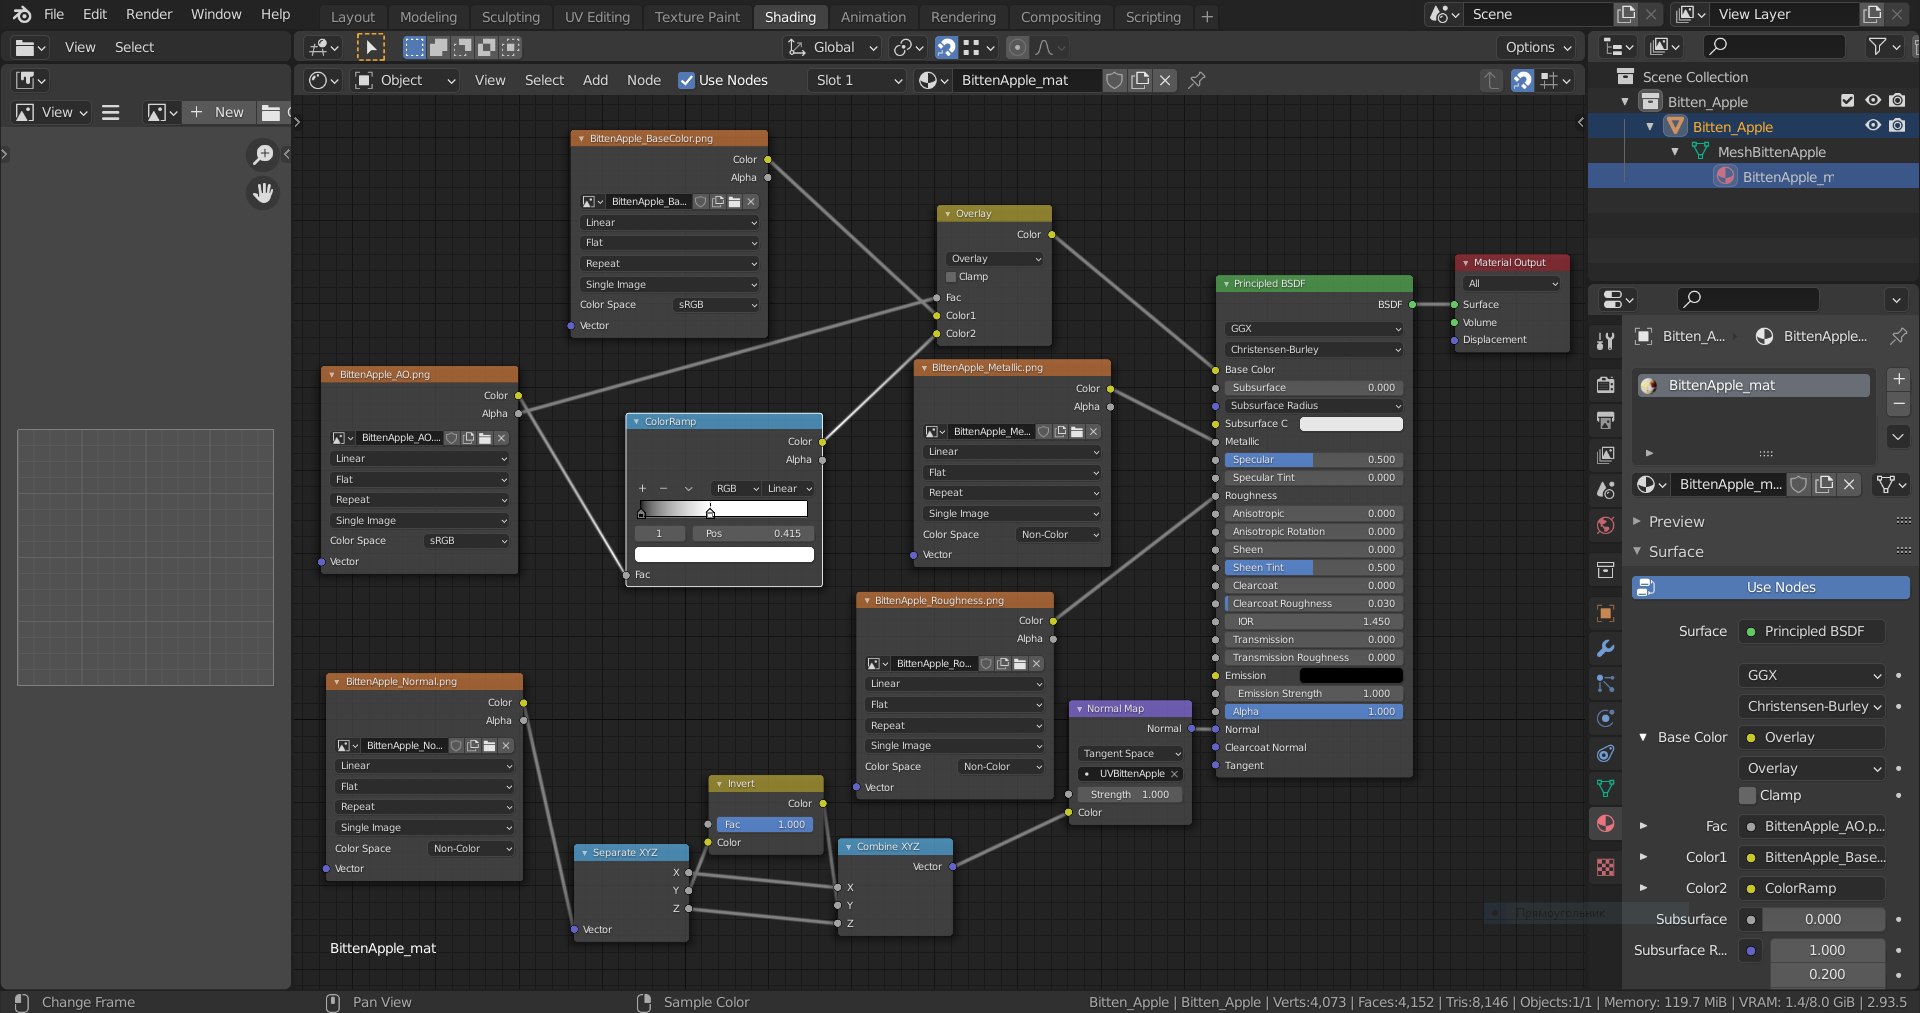The width and height of the screenshot is (1920, 1013).
Task: Open the Slot 1 material slot dropdown
Action: pos(858,80)
